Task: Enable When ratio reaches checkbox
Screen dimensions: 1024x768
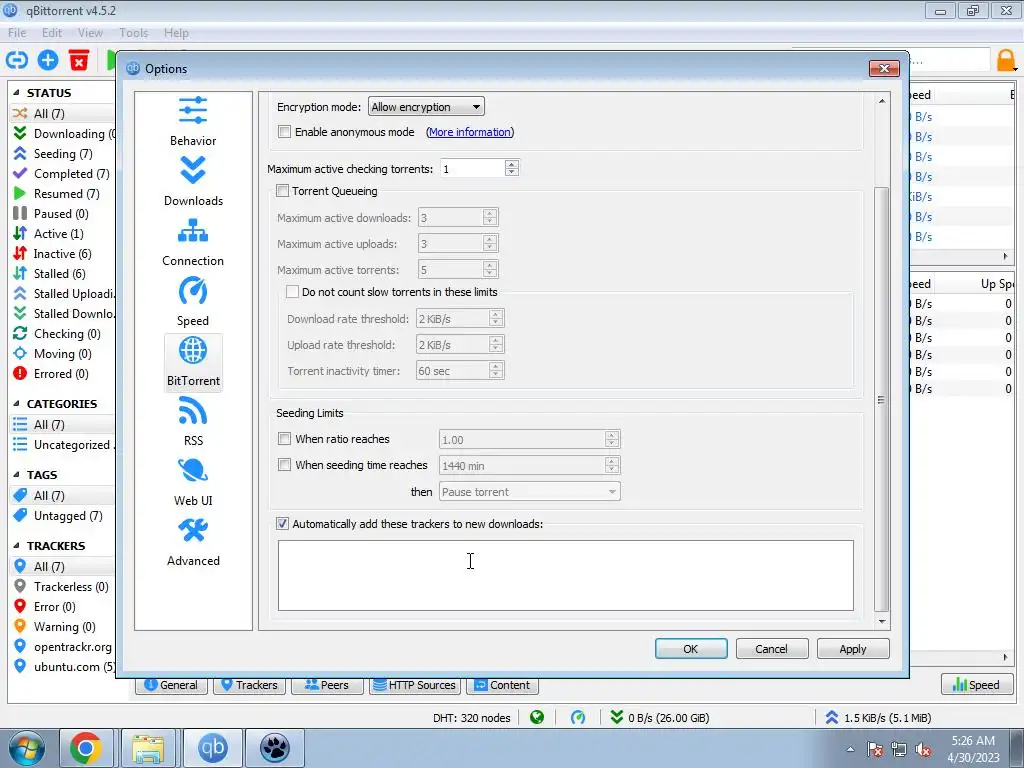Action: 284,439
